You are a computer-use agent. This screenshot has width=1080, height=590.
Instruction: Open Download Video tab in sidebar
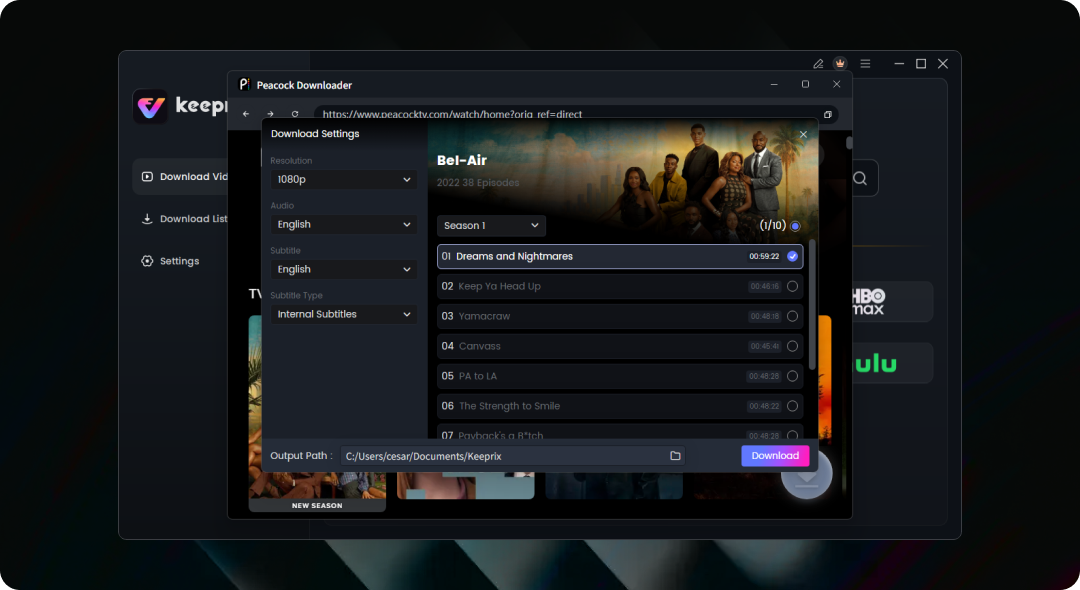click(x=180, y=176)
